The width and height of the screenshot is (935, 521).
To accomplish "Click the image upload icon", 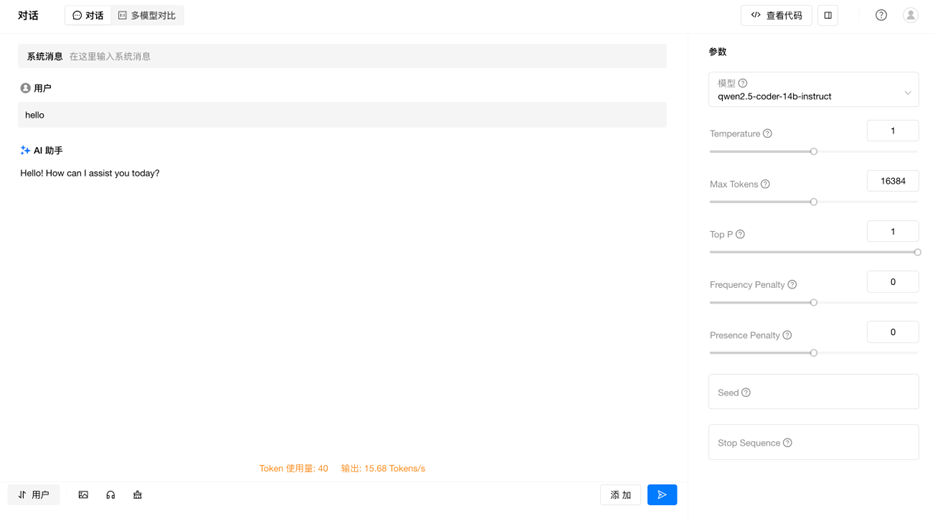I will click(x=83, y=495).
